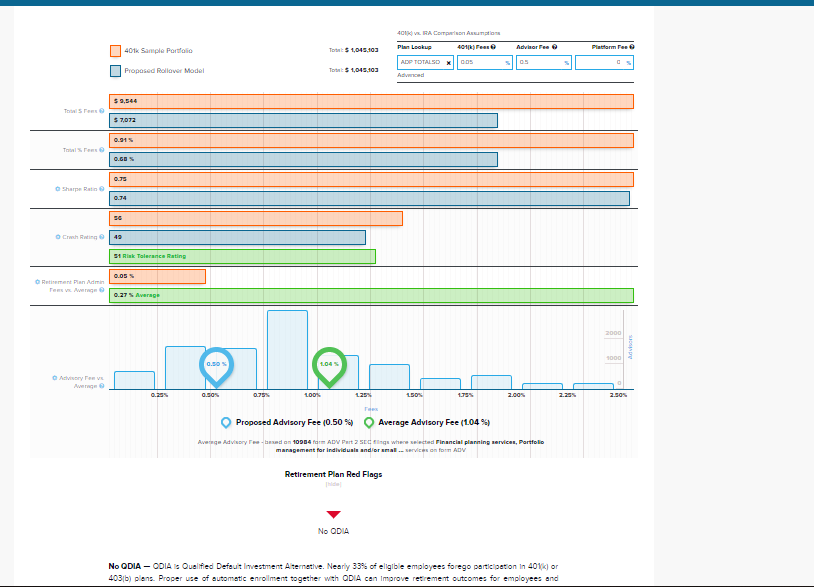Toggle Proposed Rollover Model legend swatch
Screen dimensions: 814x587
pyautogui.click(x=115, y=71)
